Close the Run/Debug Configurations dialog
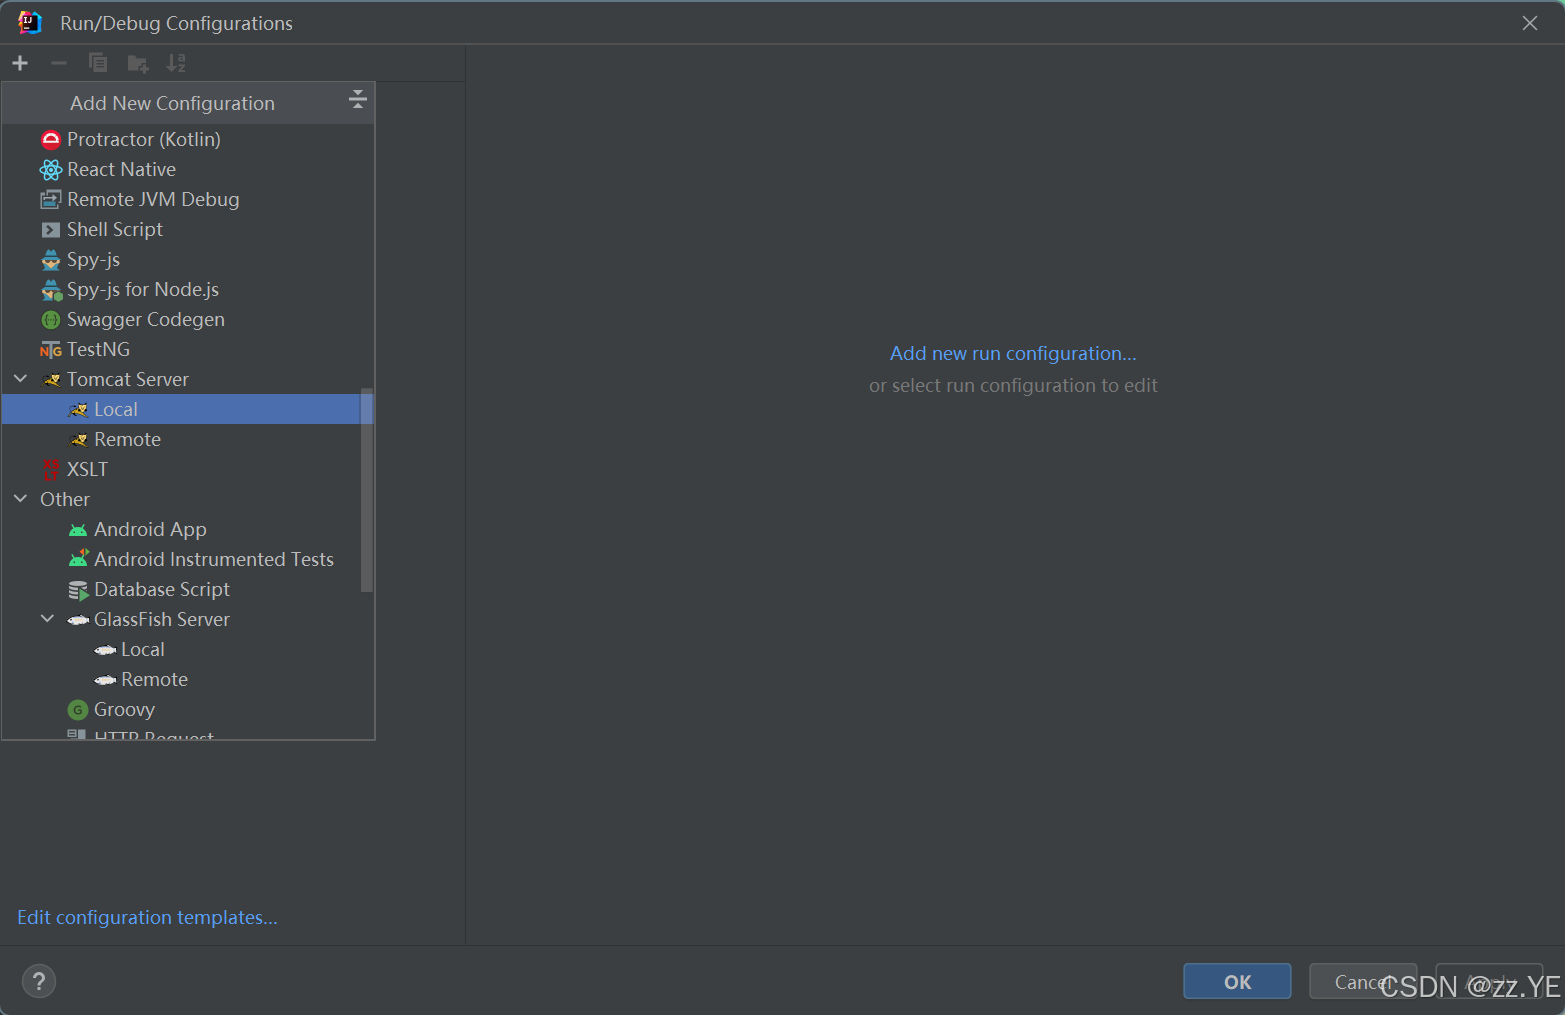 (1530, 23)
